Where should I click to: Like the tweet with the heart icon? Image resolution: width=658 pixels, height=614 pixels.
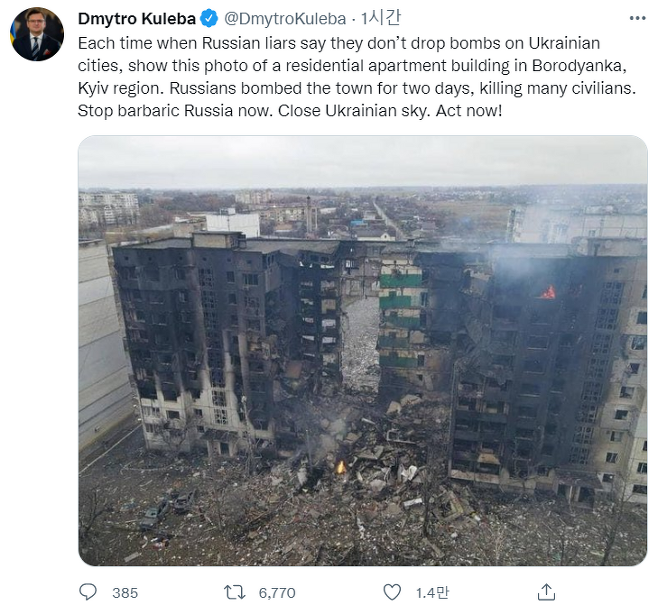point(392,592)
